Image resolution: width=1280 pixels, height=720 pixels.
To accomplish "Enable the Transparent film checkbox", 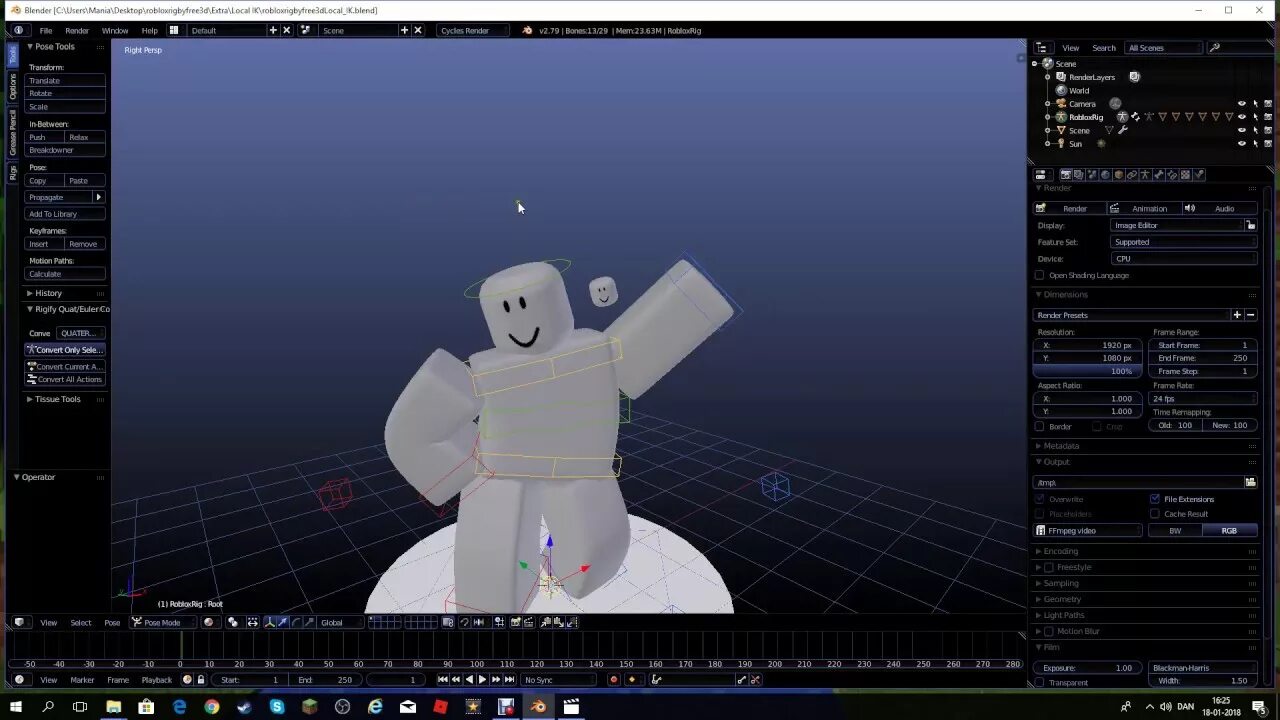I will [1040, 682].
